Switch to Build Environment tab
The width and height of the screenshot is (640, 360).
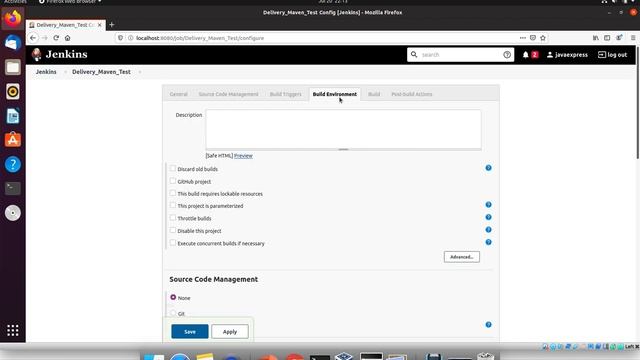point(335,94)
